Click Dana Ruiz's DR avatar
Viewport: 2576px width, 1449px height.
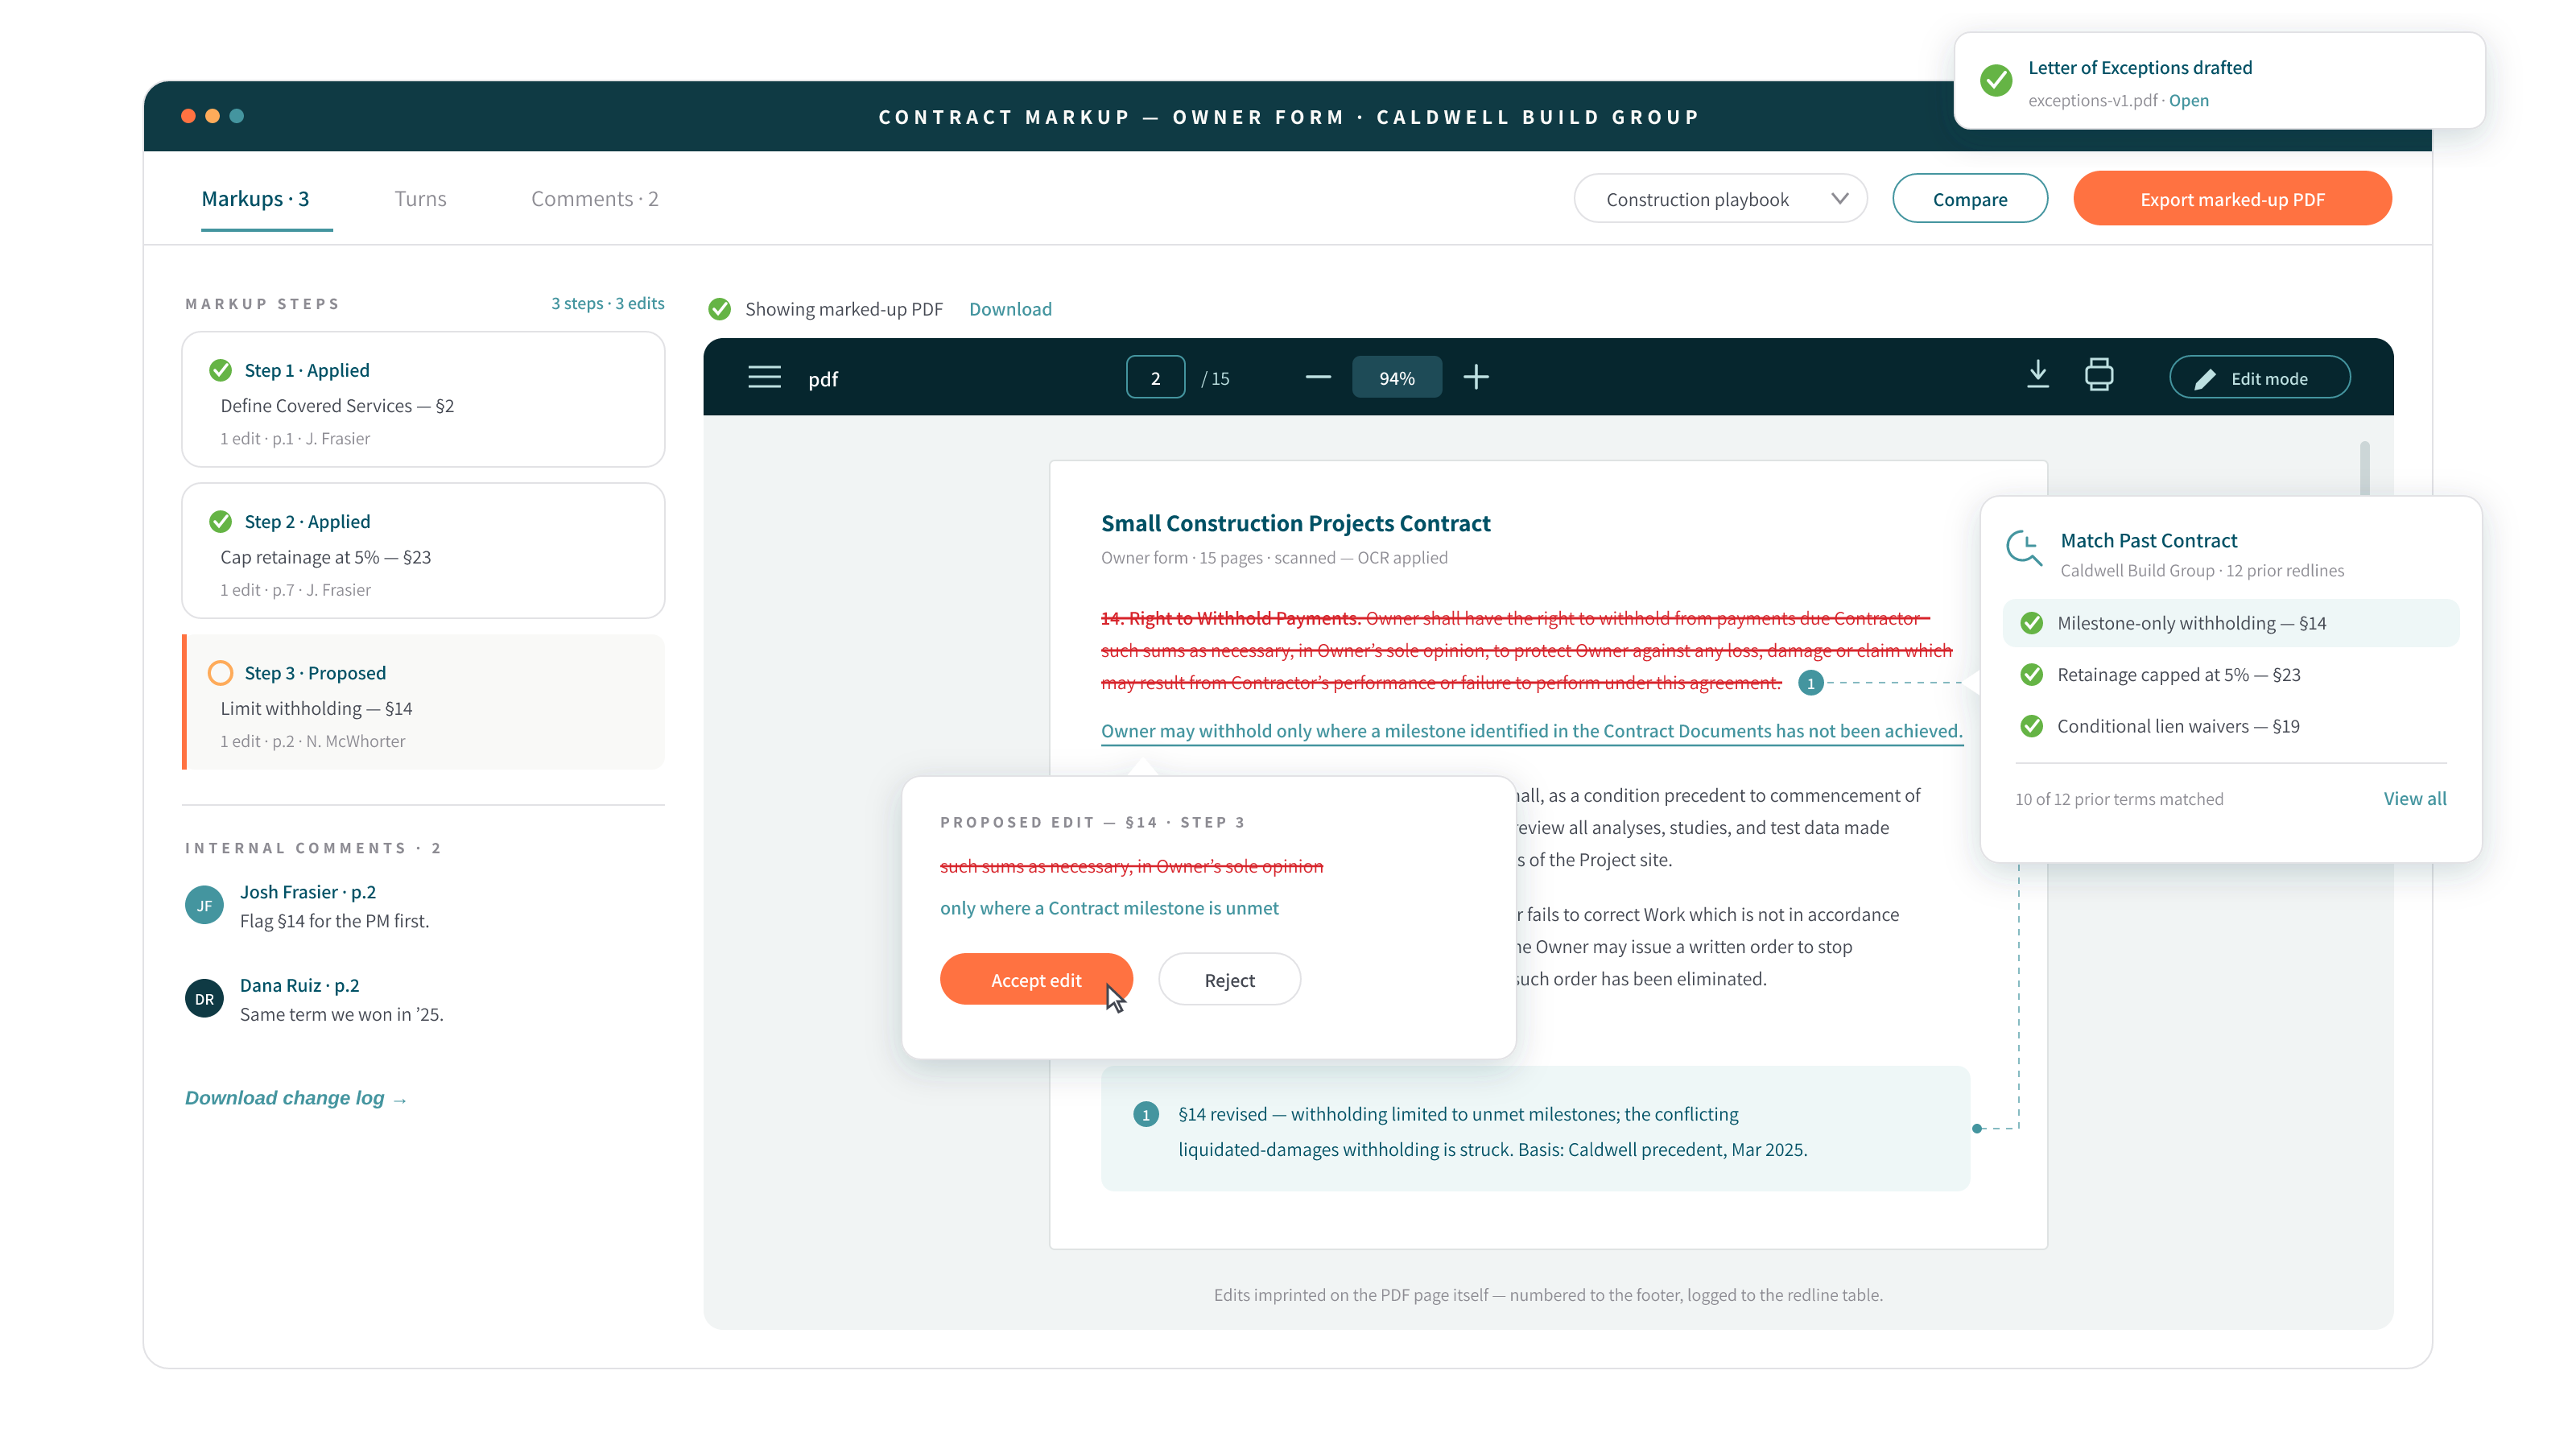coord(204,998)
